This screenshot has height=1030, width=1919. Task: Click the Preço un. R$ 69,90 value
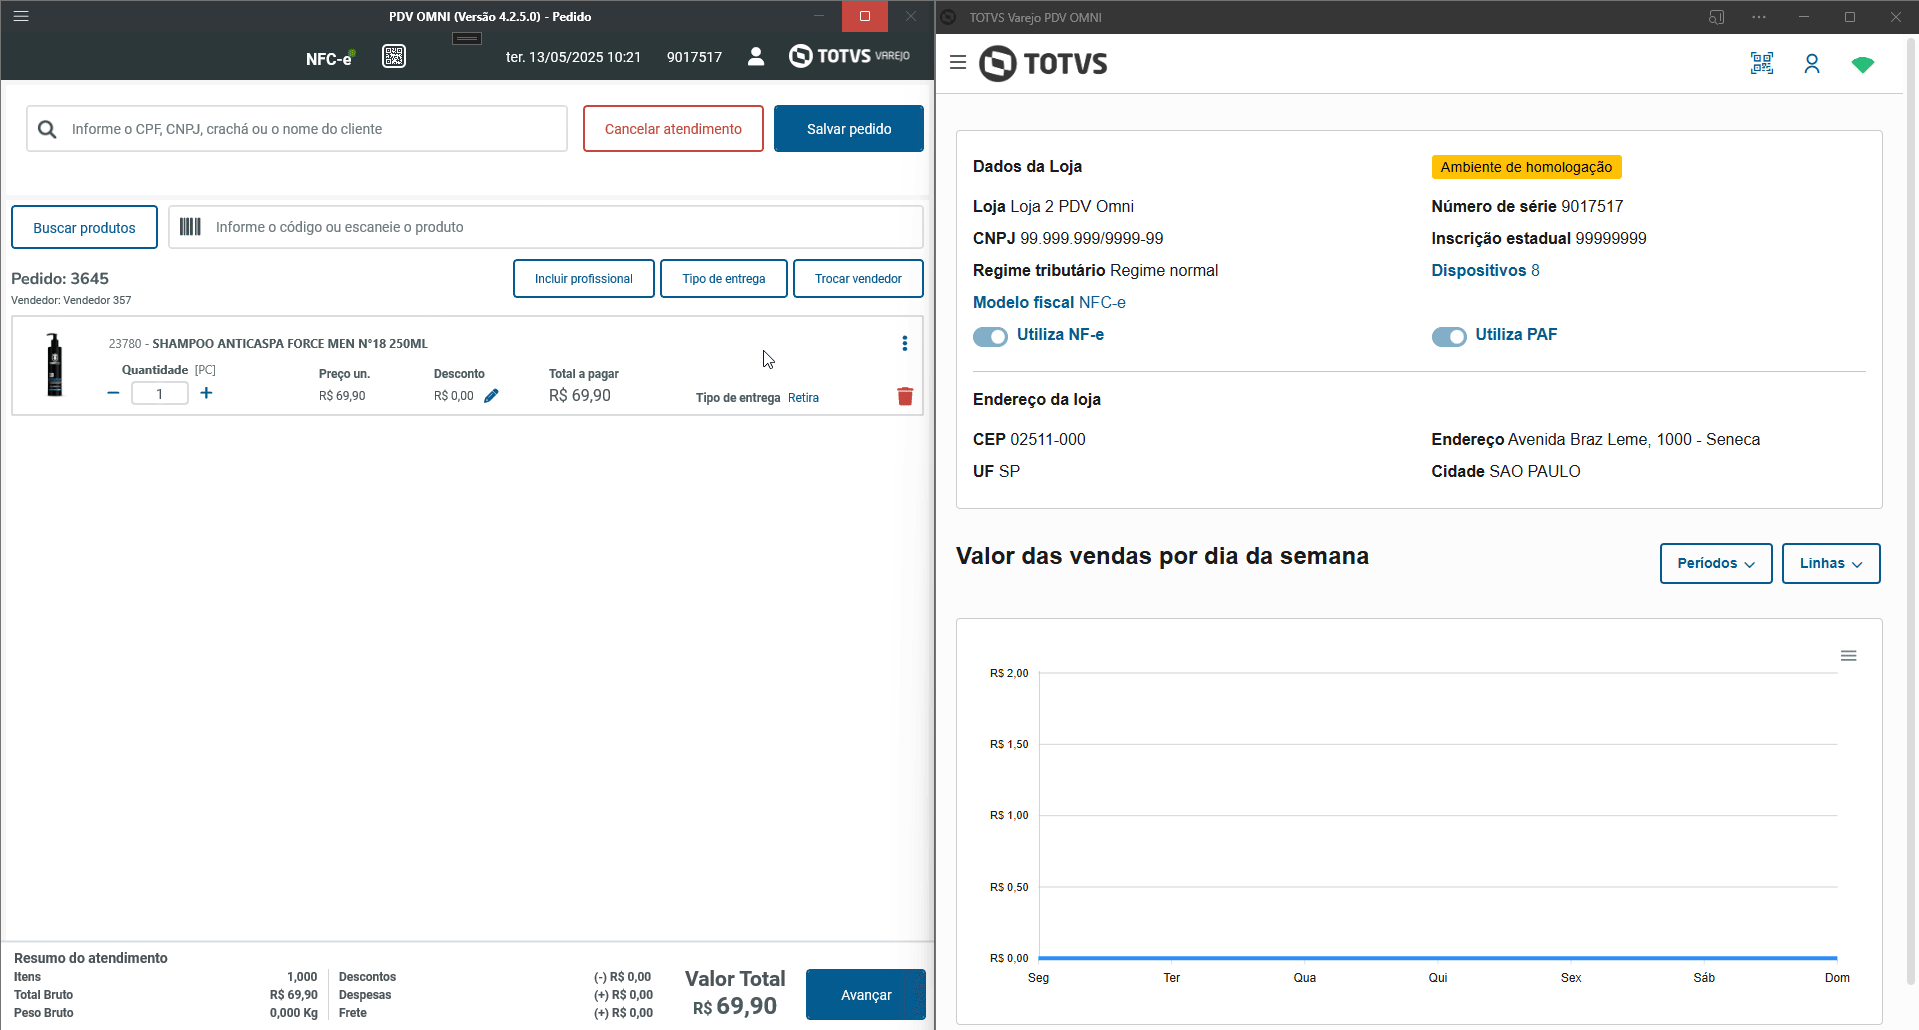coord(342,396)
